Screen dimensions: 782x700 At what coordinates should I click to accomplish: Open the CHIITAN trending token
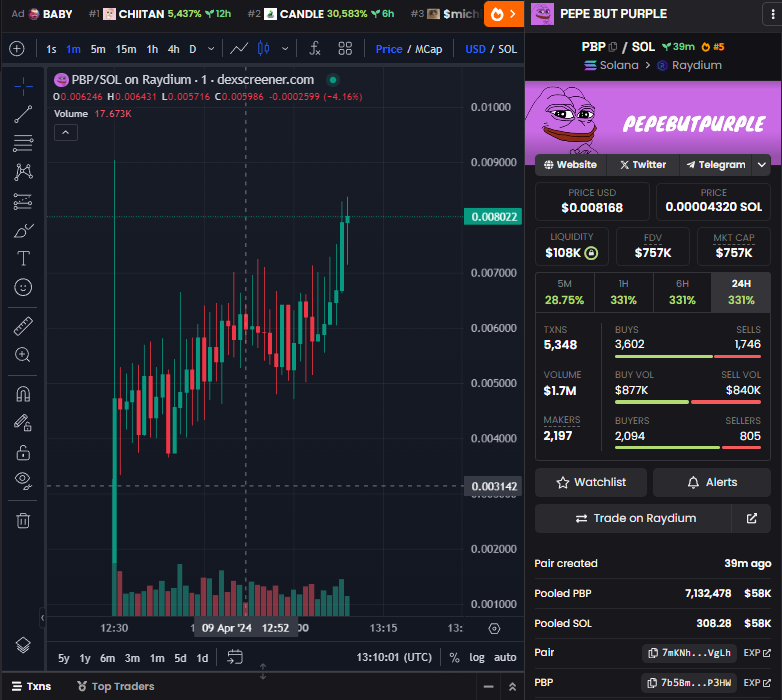(x=160, y=14)
